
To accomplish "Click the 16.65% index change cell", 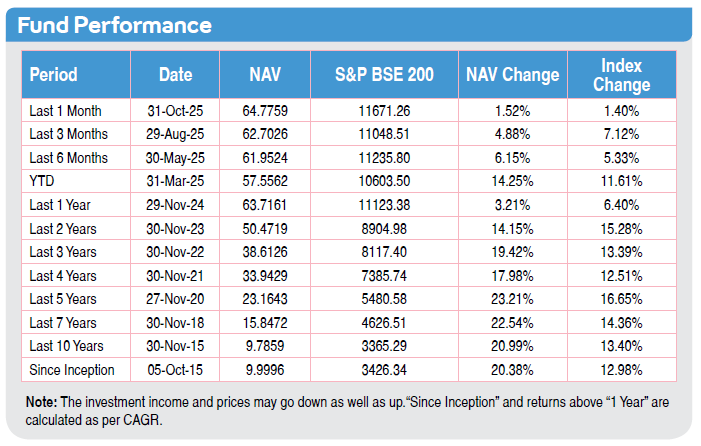I will (x=621, y=299).
